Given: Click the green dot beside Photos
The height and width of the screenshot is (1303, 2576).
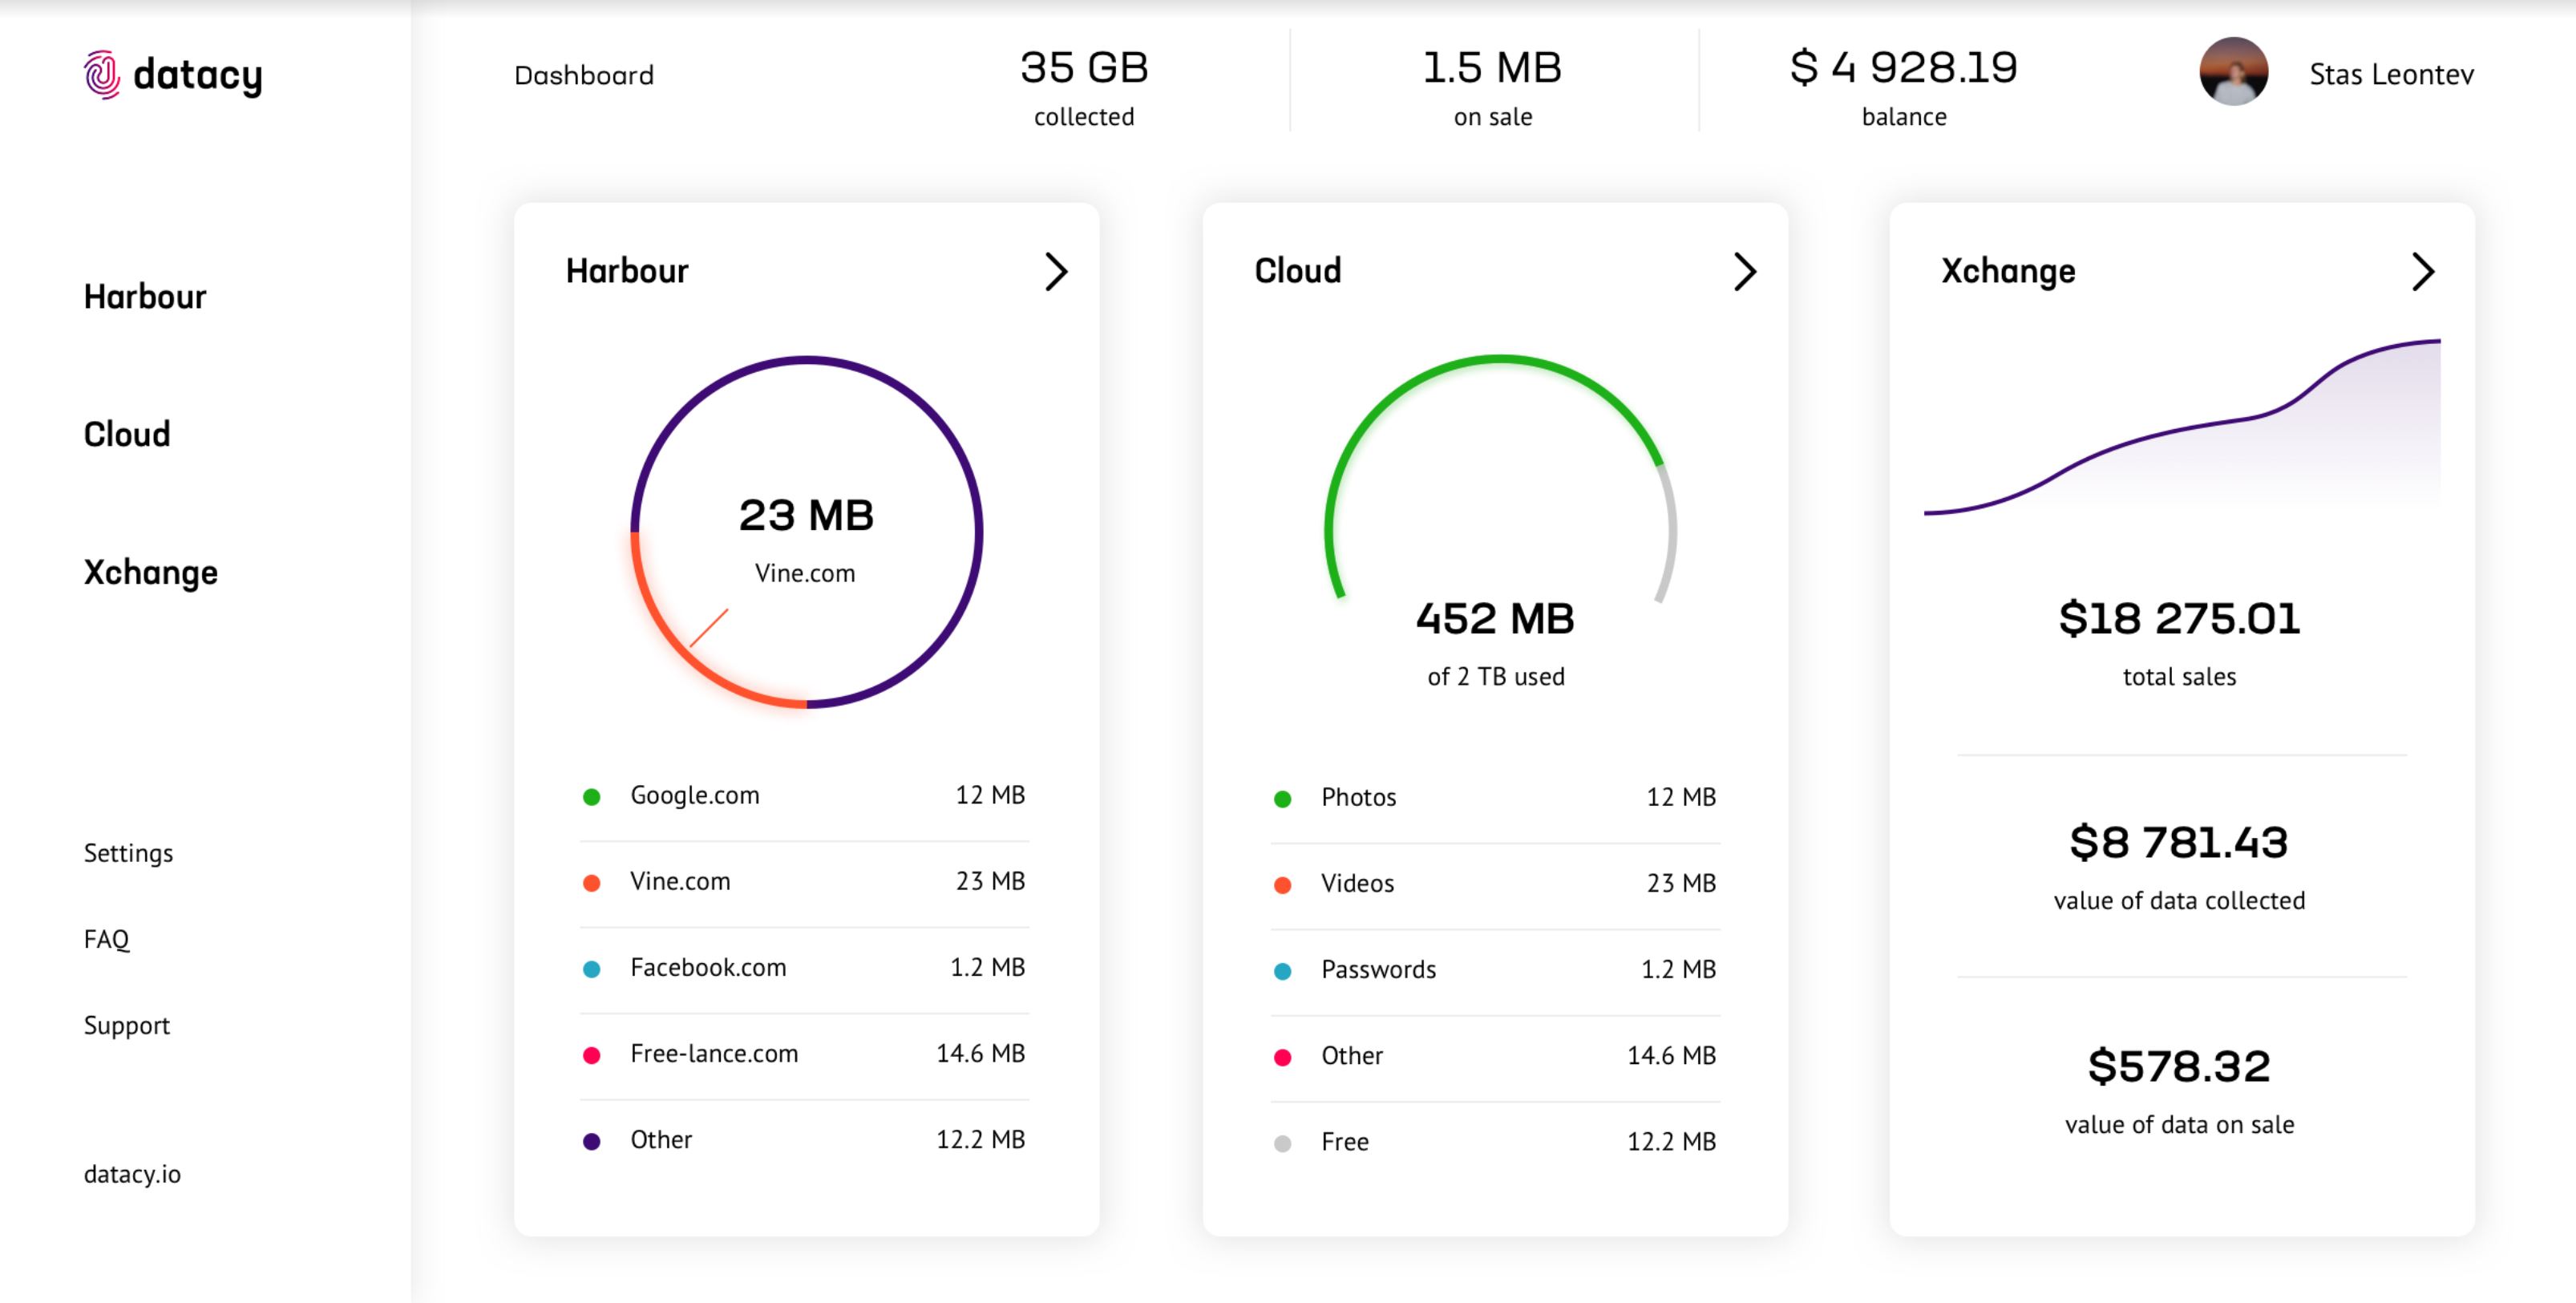Looking at the screenshot, I should coord(1283,799).
